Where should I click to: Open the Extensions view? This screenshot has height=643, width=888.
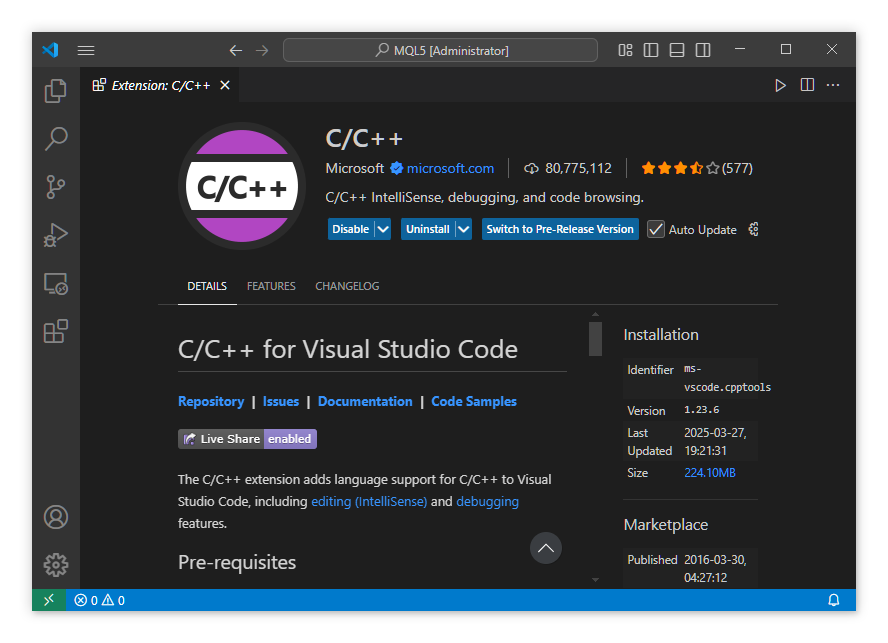click(56, 331)
